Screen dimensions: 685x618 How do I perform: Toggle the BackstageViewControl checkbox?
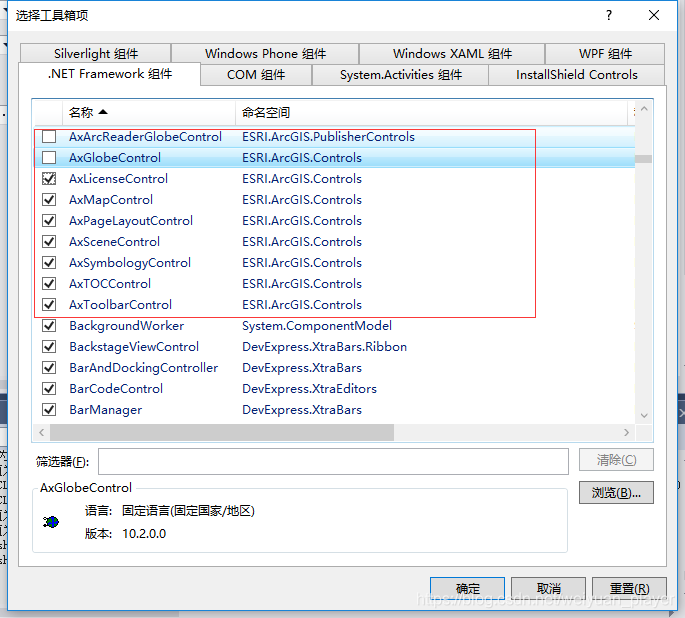[49, 347]
